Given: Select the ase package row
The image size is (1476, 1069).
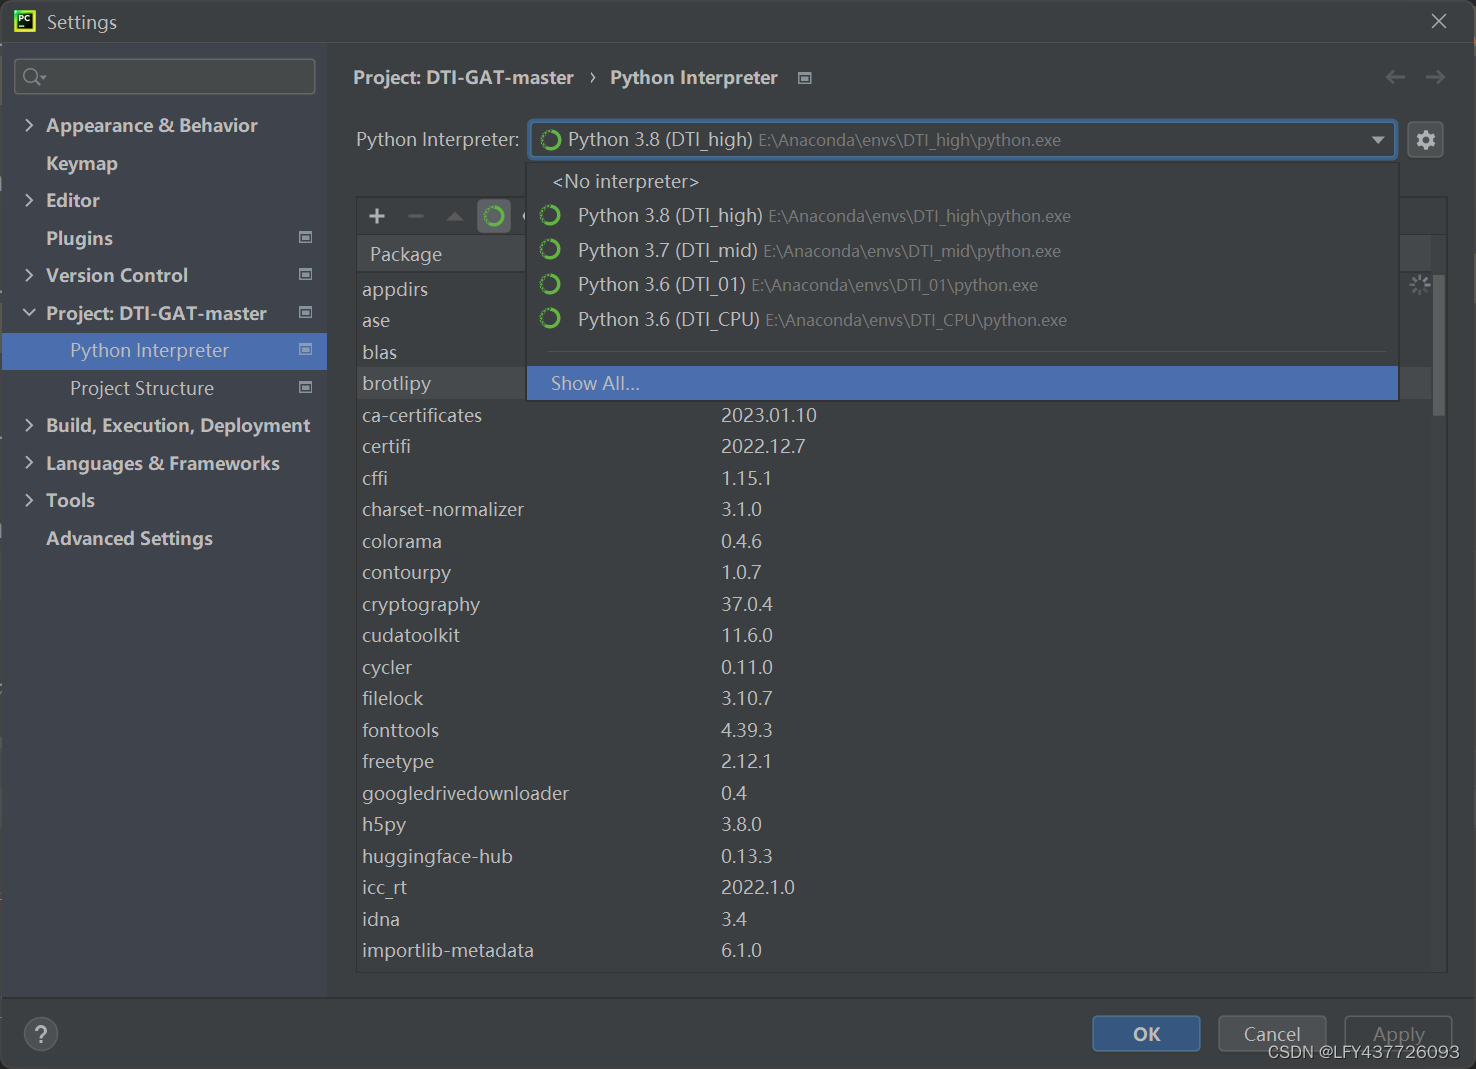Looking at the screenshot, I should click(441, 320).
